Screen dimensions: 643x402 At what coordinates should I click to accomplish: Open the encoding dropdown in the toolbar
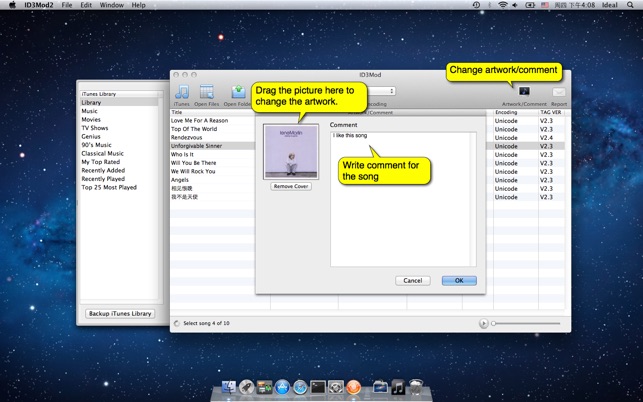(x=381, y=91)
